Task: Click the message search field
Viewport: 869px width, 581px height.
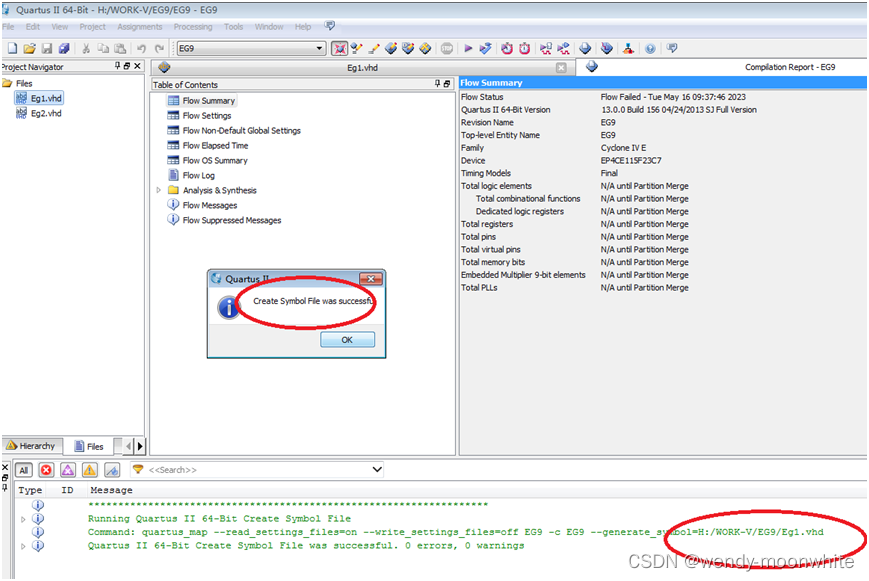Action: tap(258, 470)
